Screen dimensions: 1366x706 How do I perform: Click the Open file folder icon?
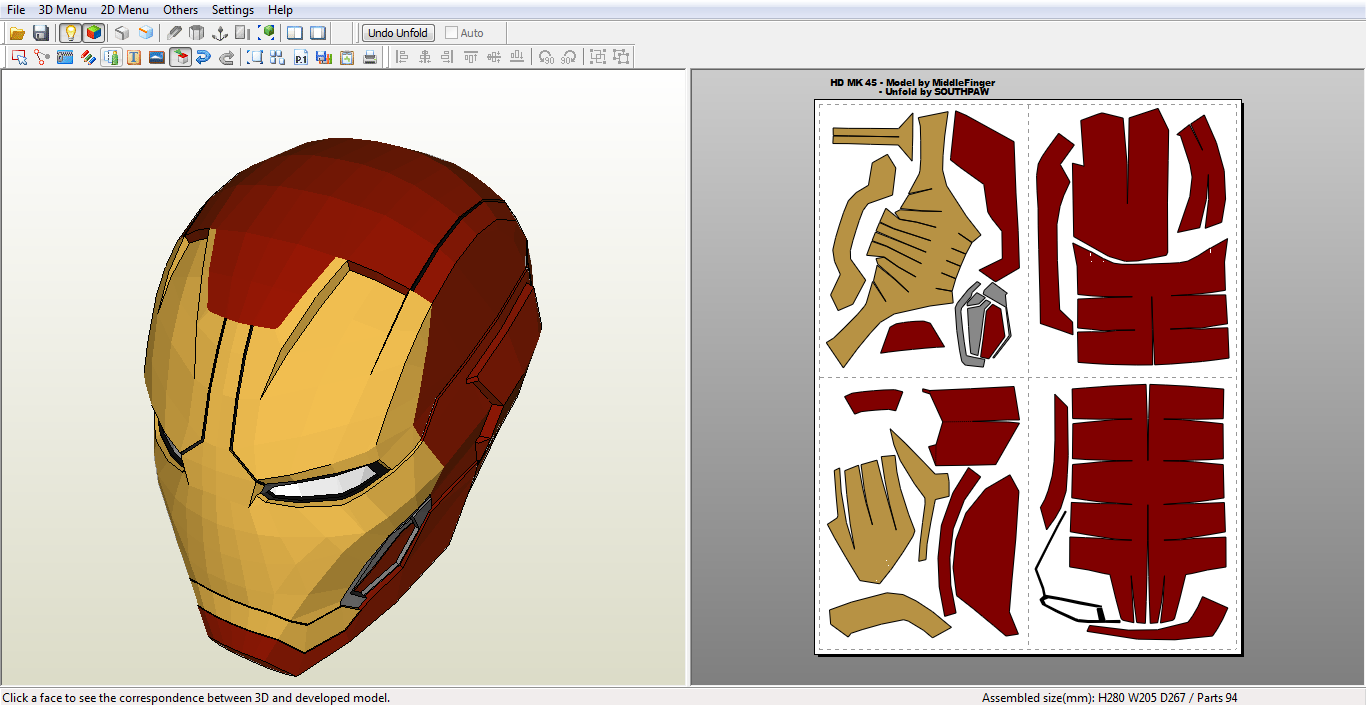(x=17, y=33)
